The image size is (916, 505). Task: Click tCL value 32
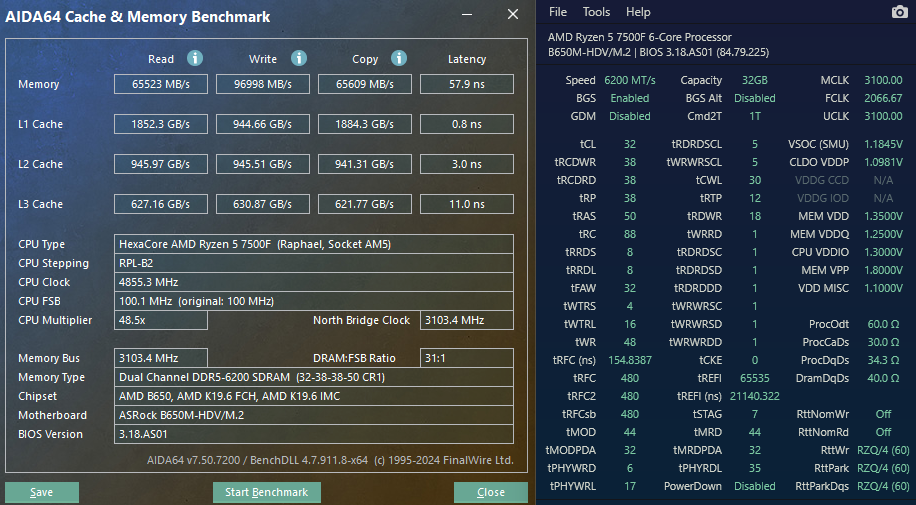(630, 144)
